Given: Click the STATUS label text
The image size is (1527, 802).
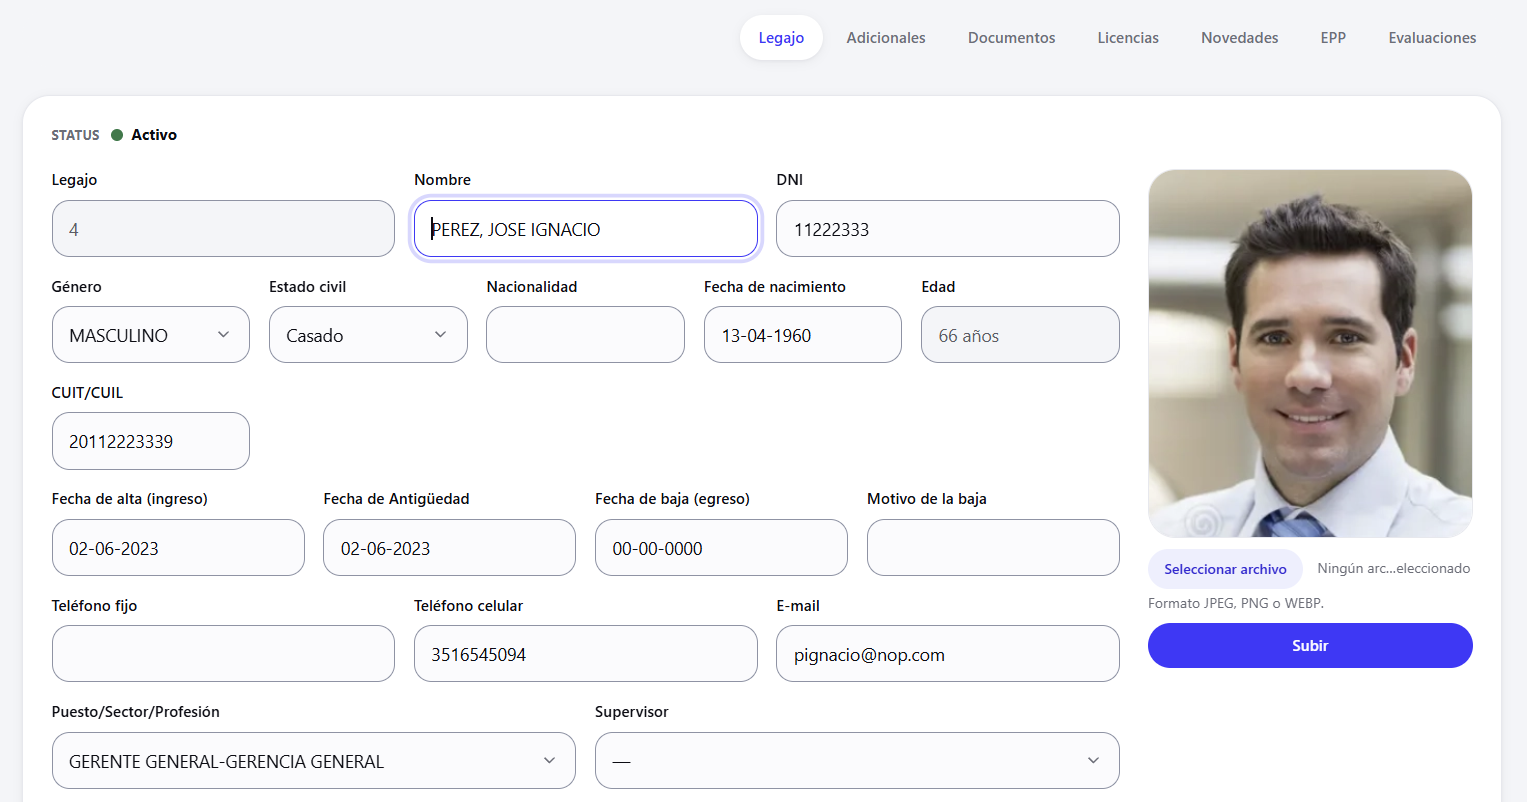Looking at the screenshot, I should pyautogui.click(x=76, y=135).
